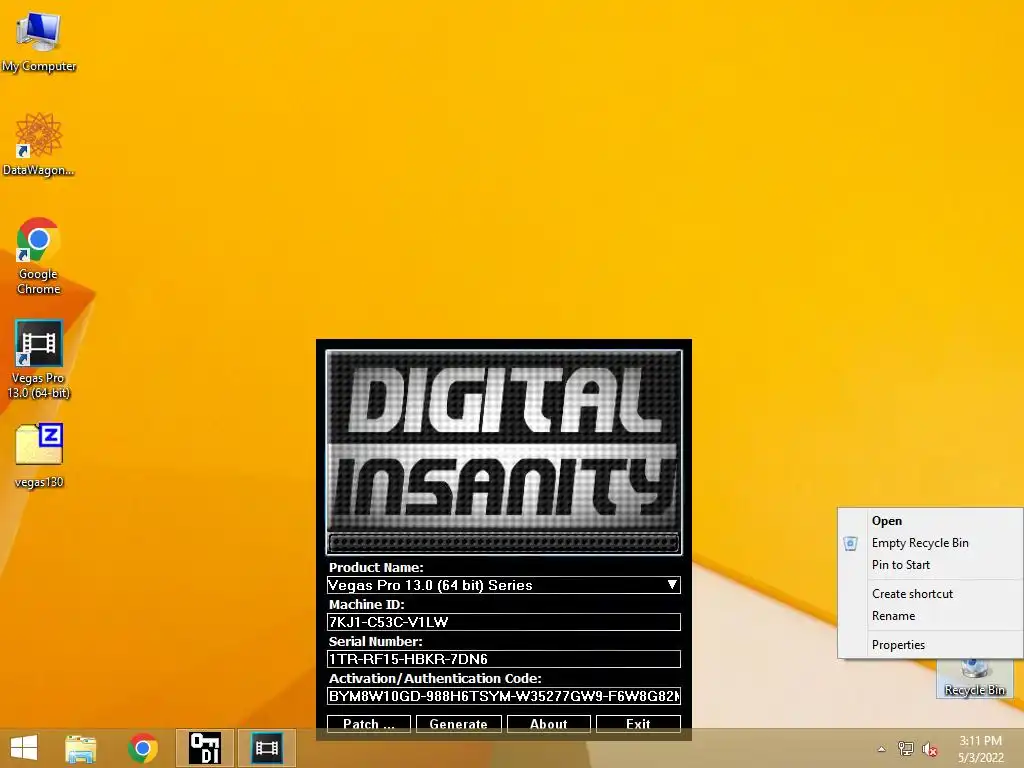The image size is (1024, 768).
Task: Open Chrome from the taskbar
Action: (143, 748)
